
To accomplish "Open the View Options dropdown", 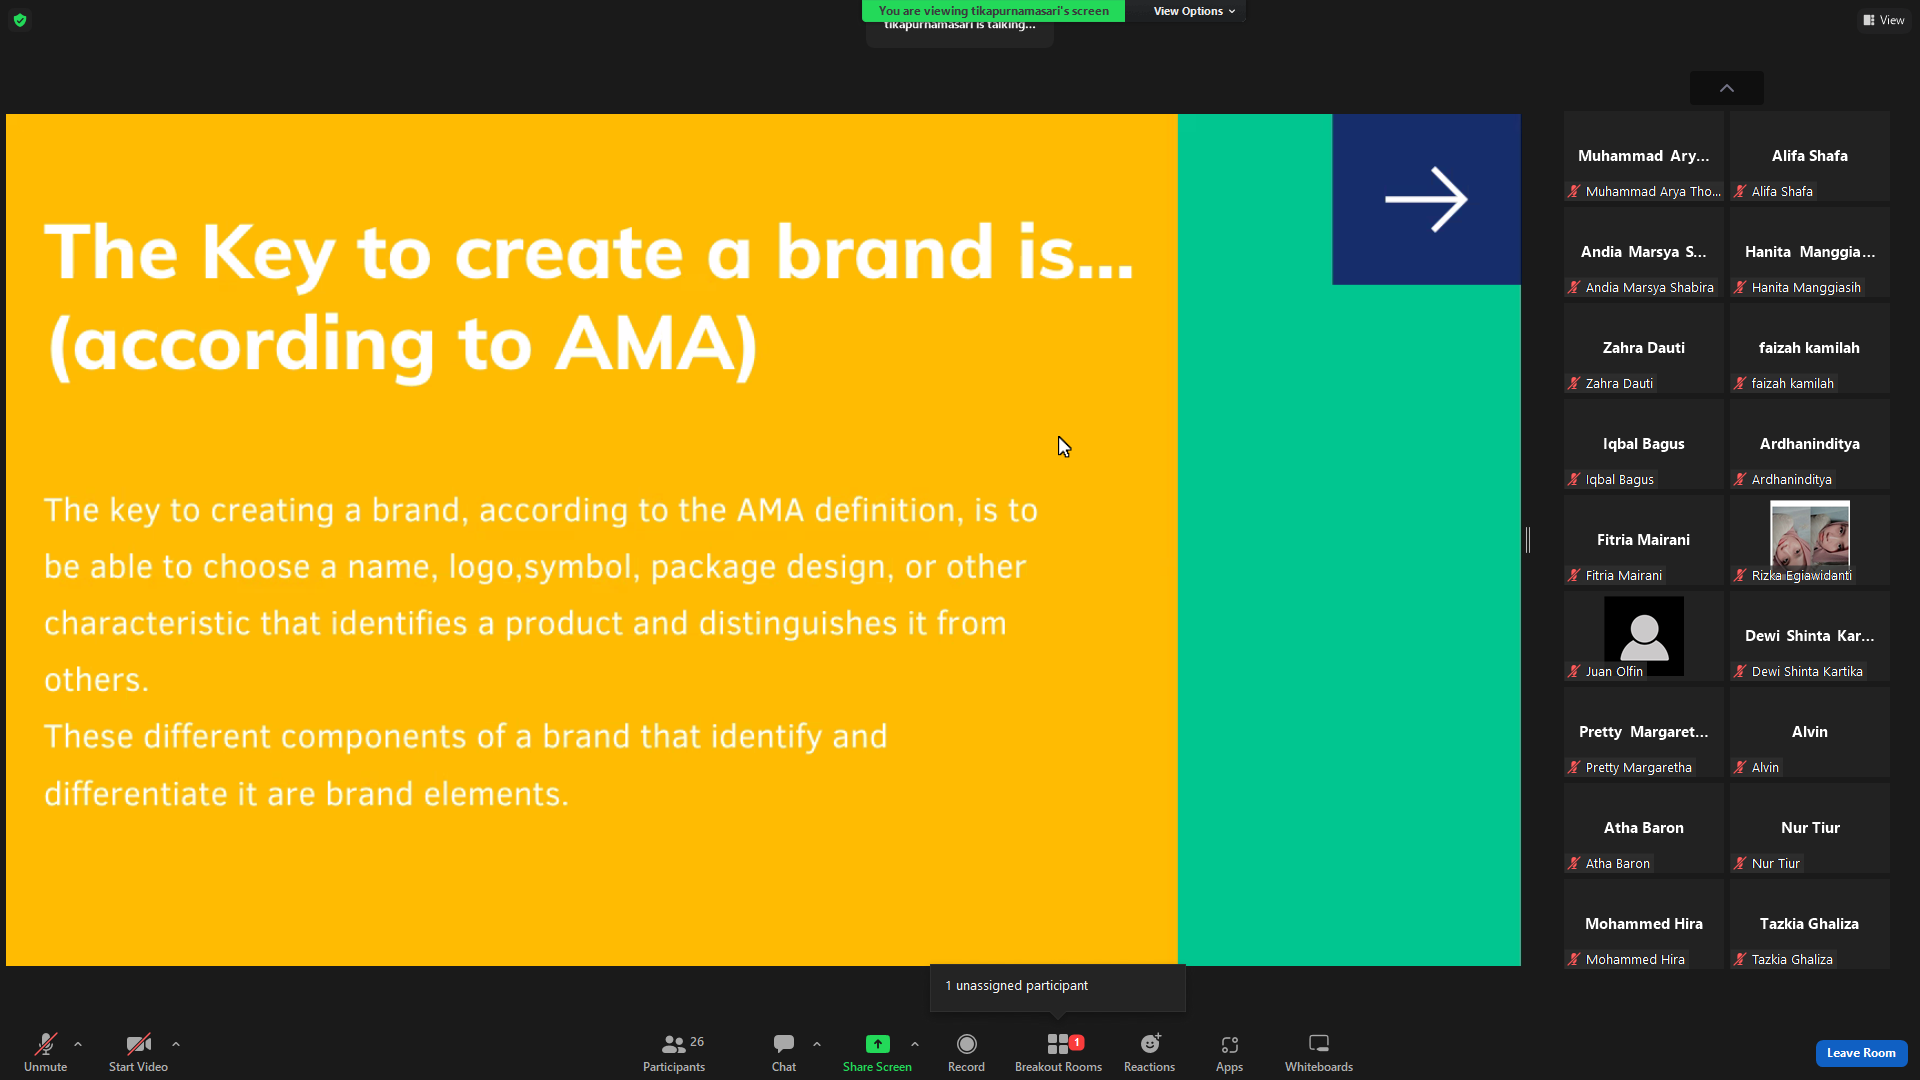I will click(x=1194, y=11).
